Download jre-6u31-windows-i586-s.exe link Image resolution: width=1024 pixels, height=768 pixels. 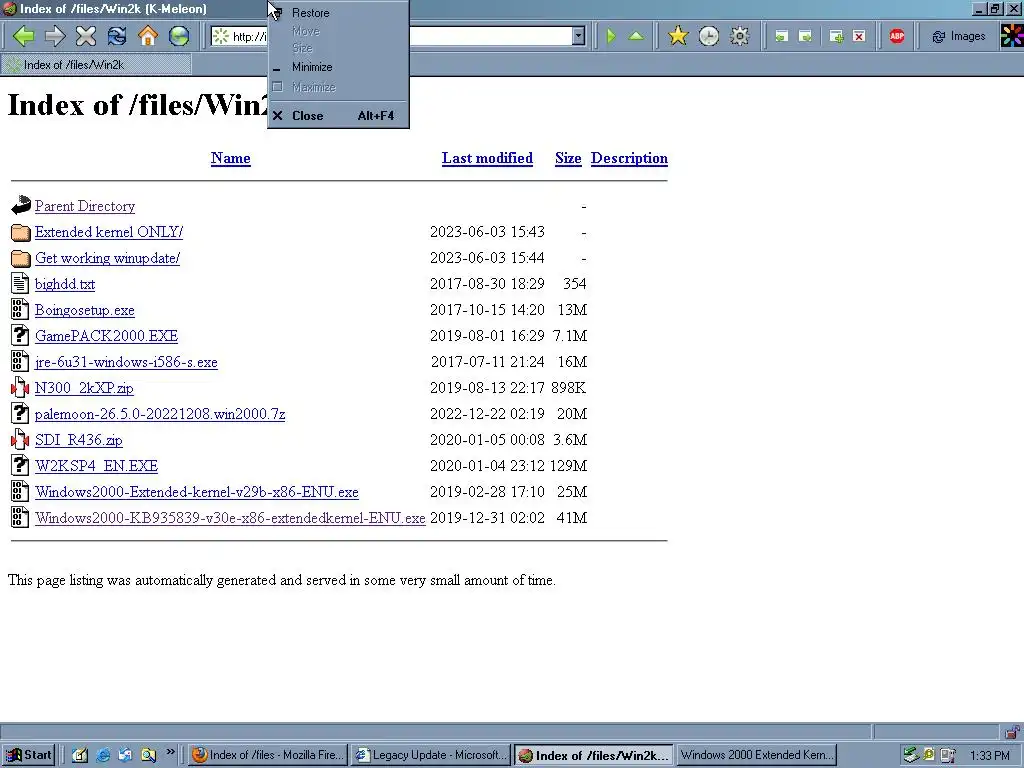pyautogui.click(x=126, y=362)
